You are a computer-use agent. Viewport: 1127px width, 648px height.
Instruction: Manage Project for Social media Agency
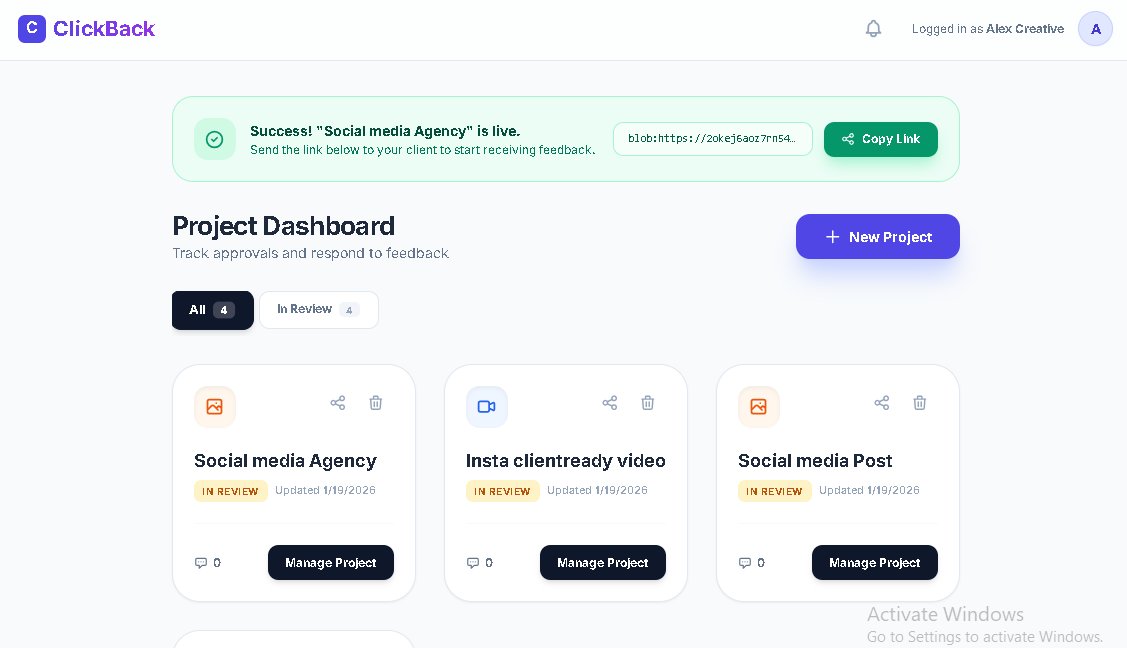point(331,563)
